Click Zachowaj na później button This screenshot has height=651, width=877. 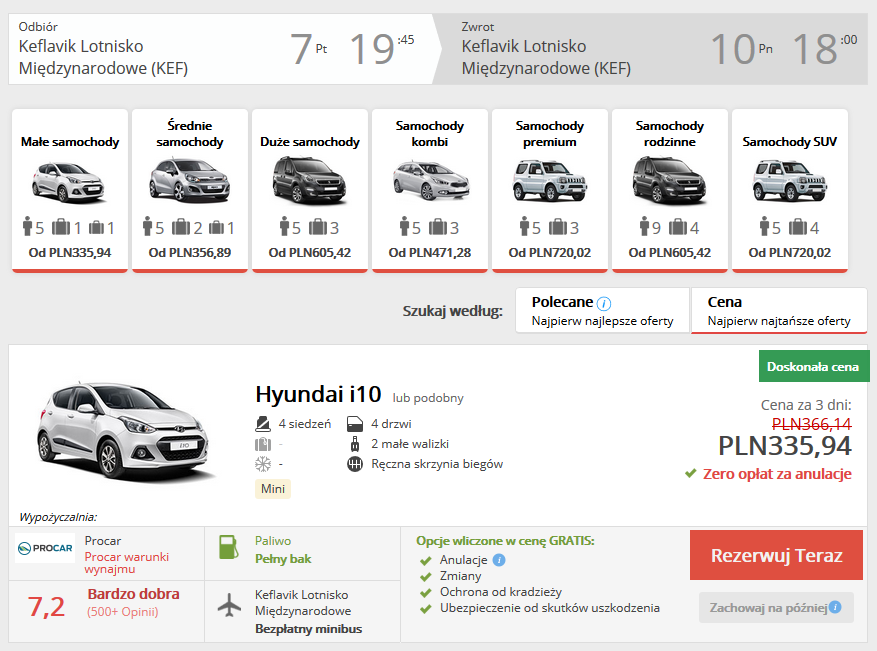(776, 607)
